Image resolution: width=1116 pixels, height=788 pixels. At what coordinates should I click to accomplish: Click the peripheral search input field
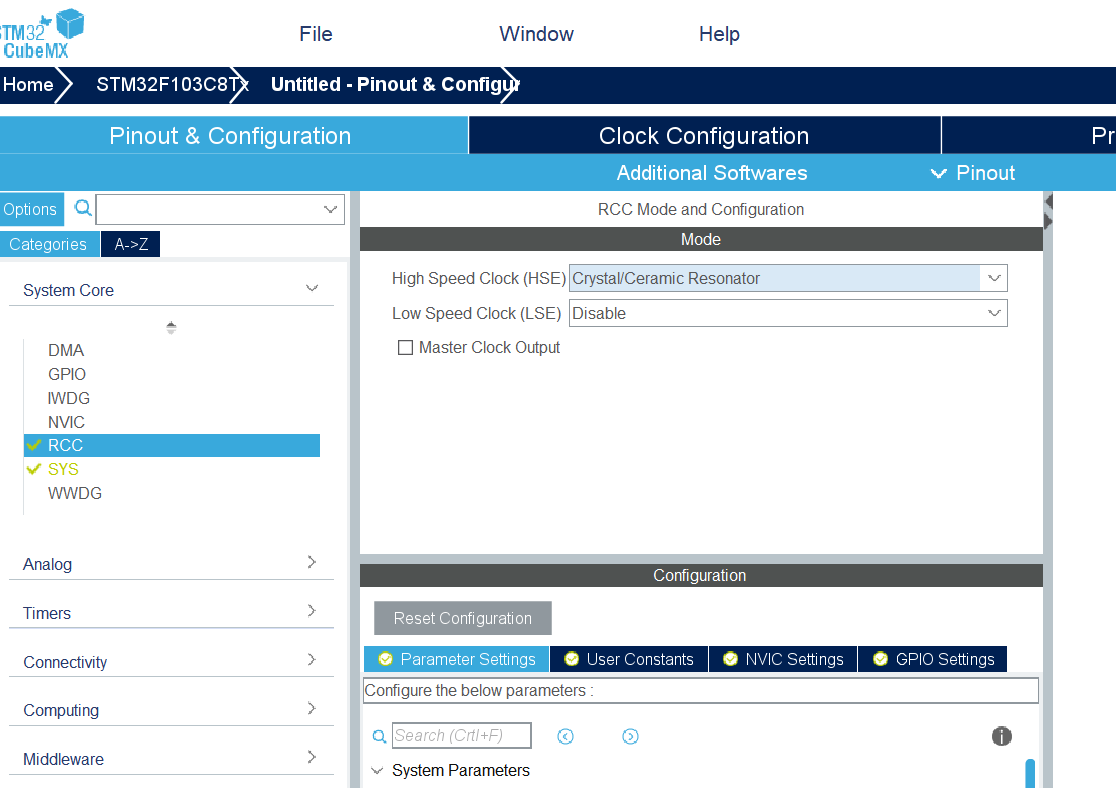221,209
